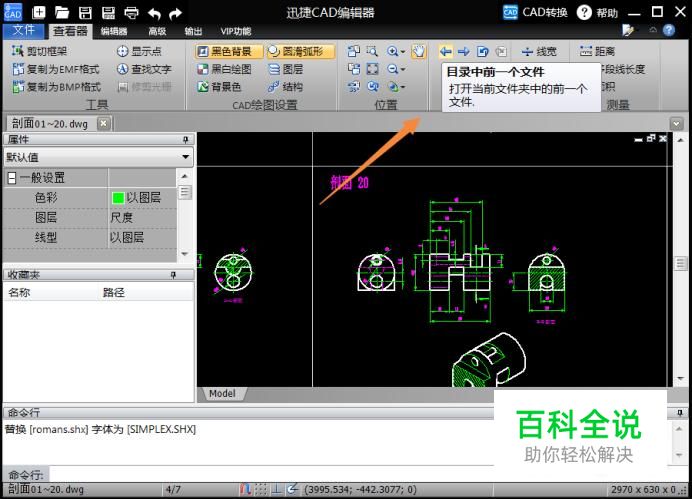Select the 剪切框架 clip frame tool
The image size is (692, 499).
pyautogui.click(x=39, y=51)
